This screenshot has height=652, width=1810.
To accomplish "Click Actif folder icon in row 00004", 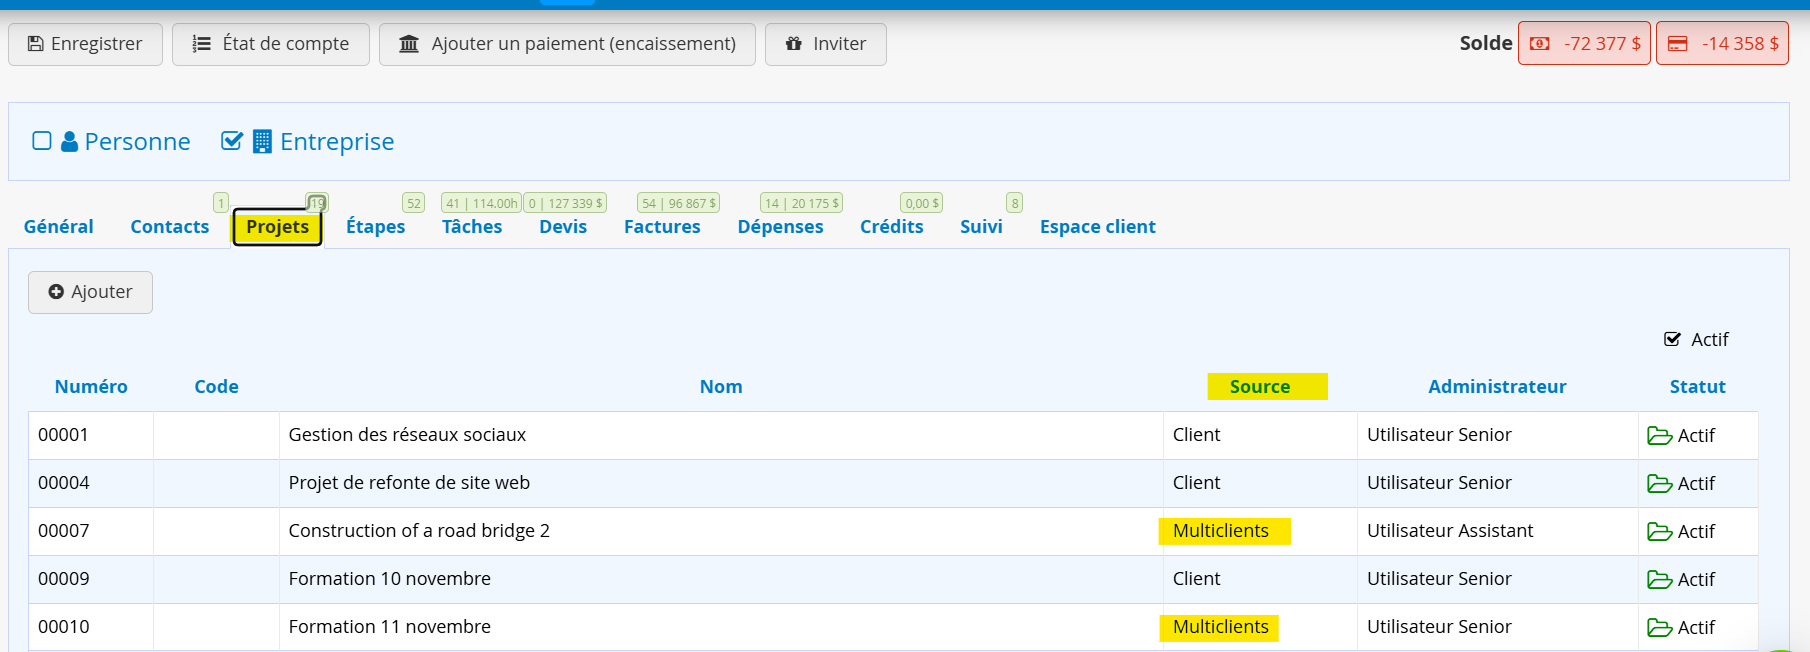I will coord(1660,484).
